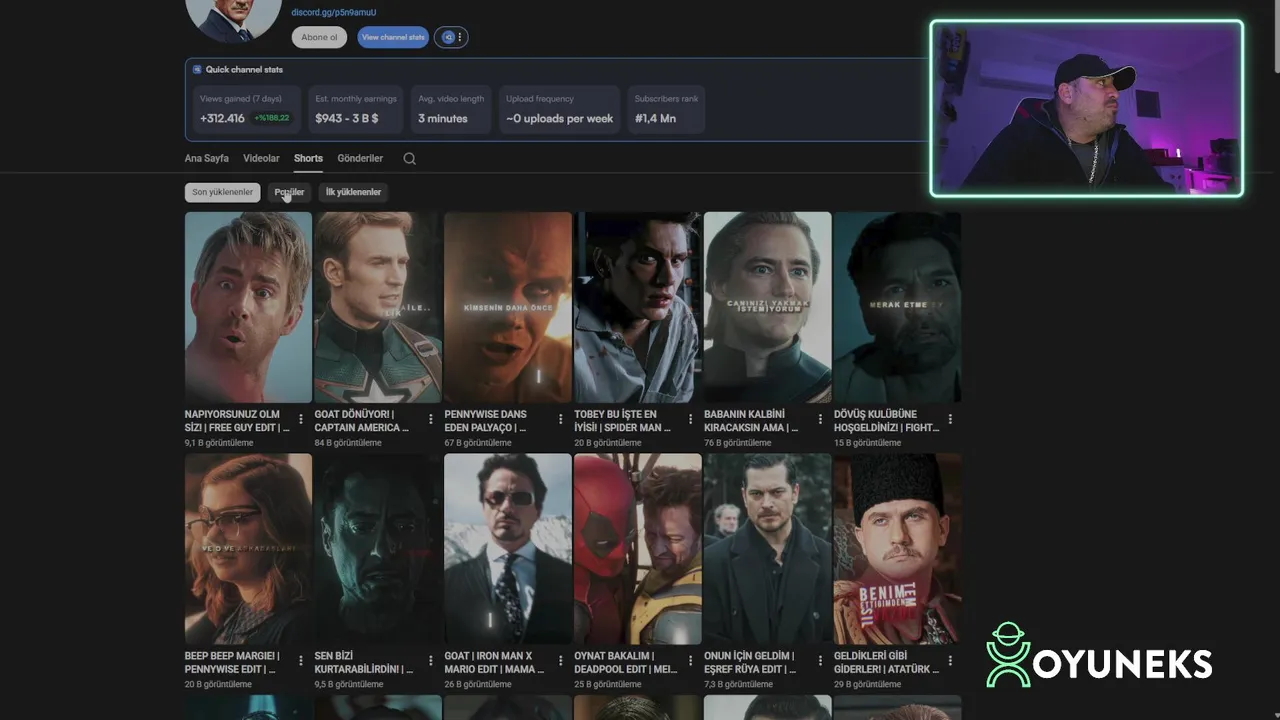This screenshot has height=720, width=1280.
Task: Open Atatürk short thumbnail
Action: pos(897,549)
